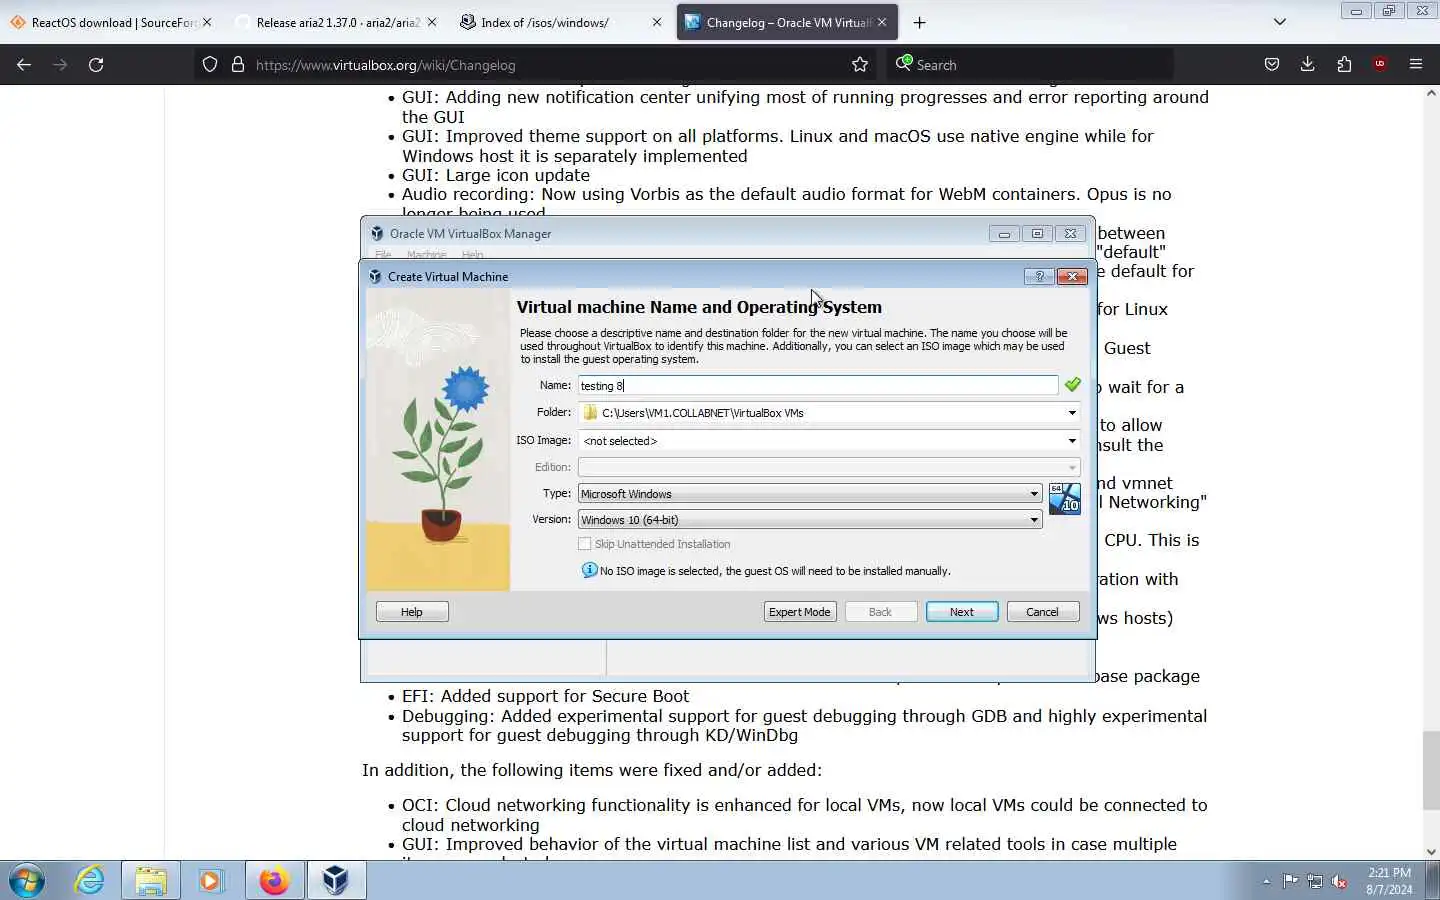Screen dimensions: 1440x900
Task: Open the media player taskbar icon
Action: tap(210, 881)
